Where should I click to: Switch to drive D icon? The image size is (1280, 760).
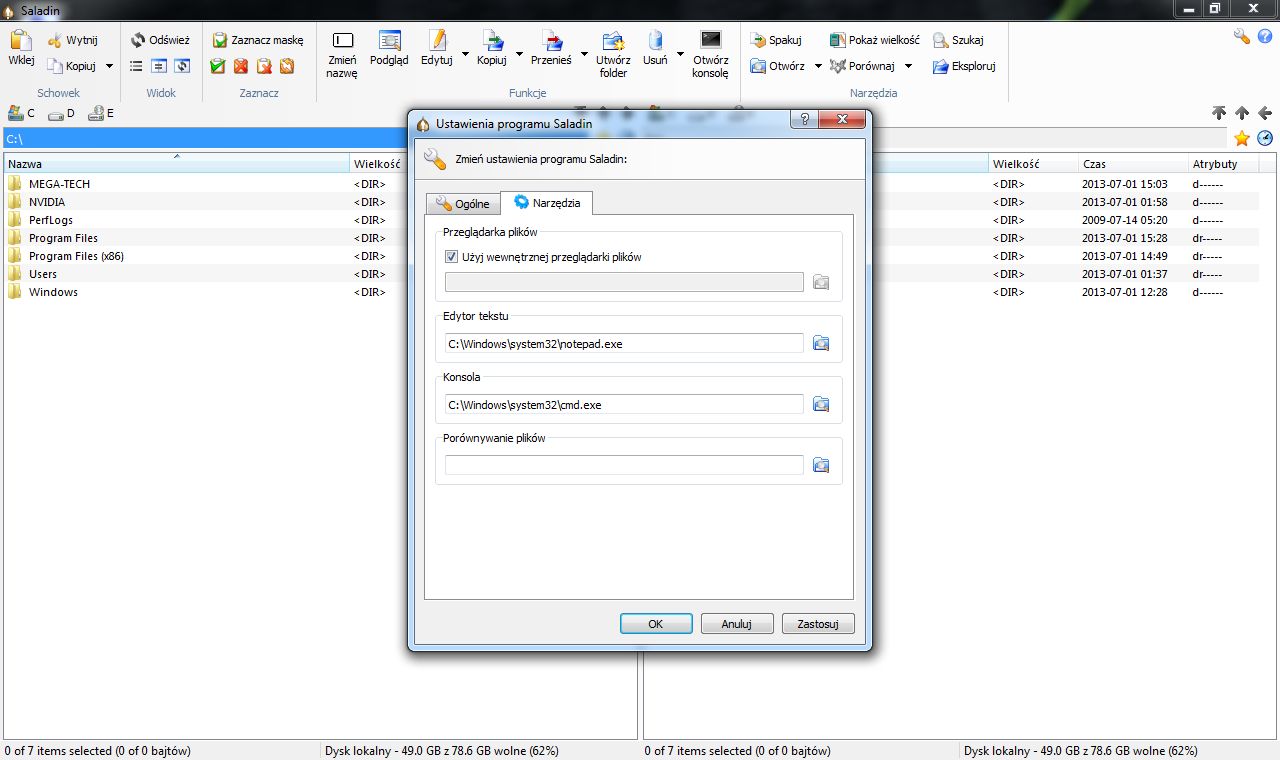(x=55, y=113)
